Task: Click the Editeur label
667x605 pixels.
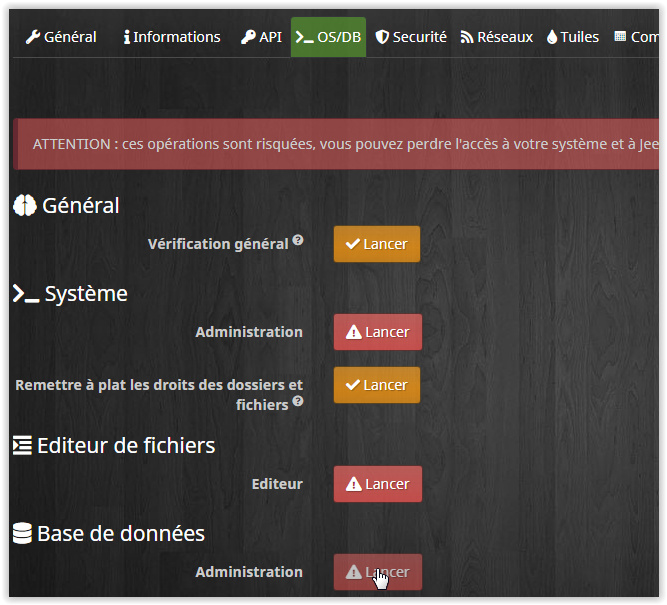Action: pyautogui.click(x=277, y=484)
